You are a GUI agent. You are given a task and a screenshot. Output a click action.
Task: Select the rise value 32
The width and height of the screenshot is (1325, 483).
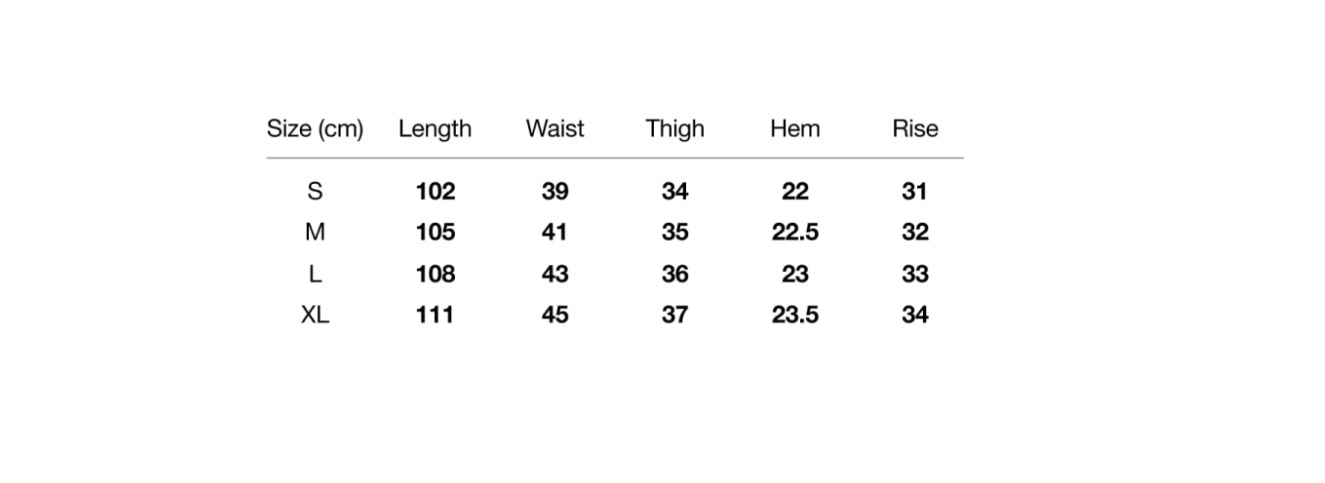915,232
